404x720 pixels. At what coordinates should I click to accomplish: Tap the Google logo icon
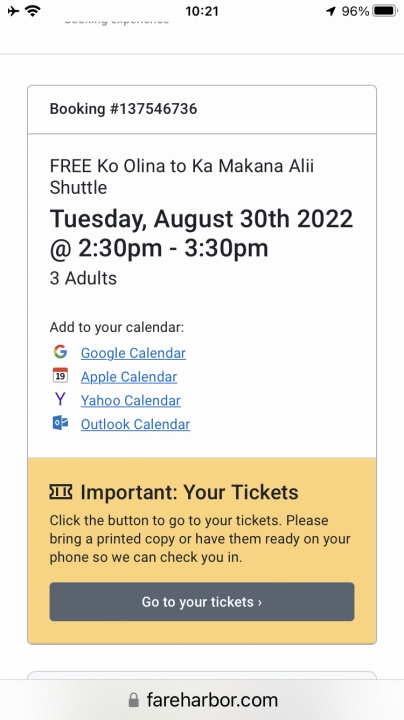click(x=60, y=352)
